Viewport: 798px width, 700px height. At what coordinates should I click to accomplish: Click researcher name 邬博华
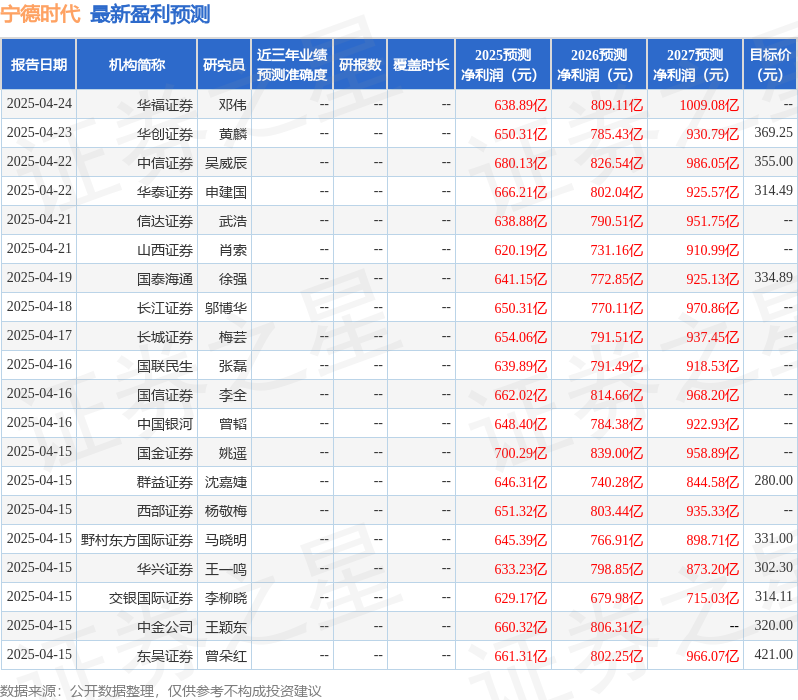pos(226,308)
